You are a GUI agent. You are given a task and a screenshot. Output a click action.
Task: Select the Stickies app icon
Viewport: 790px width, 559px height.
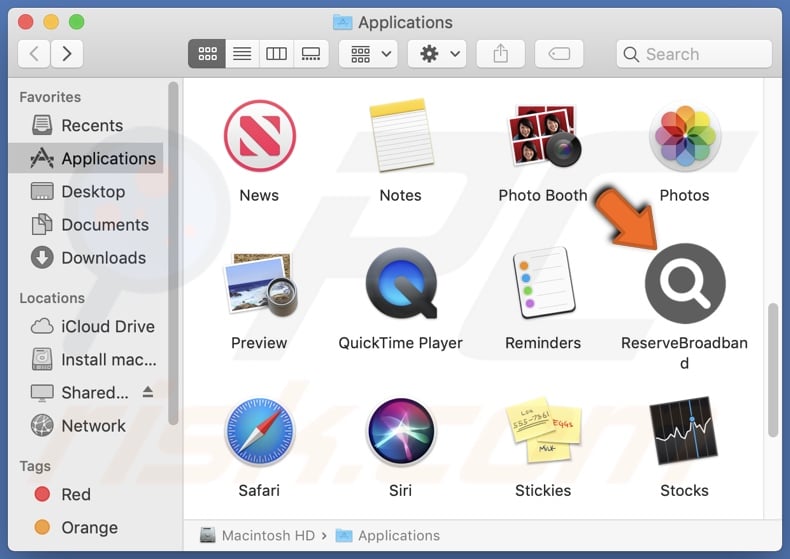(543, 429)
